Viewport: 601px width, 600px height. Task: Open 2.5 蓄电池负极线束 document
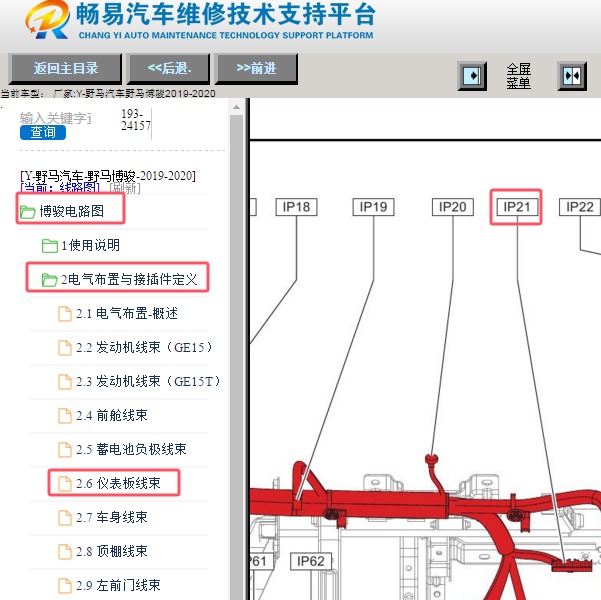click(131, 449)
